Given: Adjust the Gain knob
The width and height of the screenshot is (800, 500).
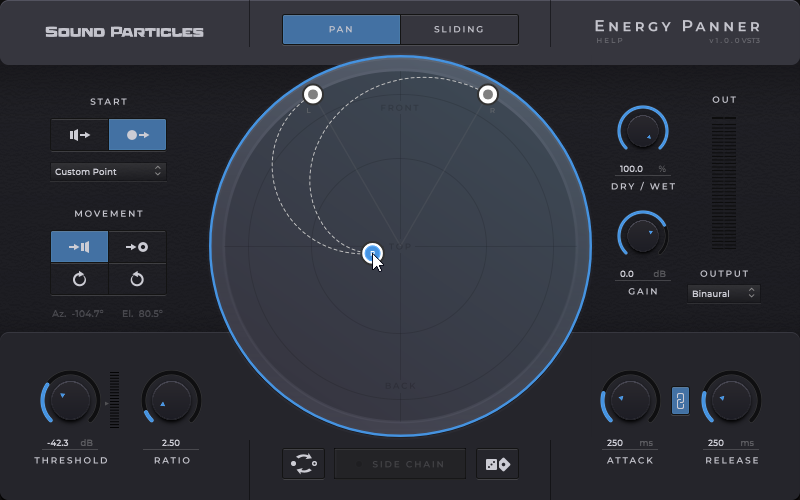Looking at the screenshot, I should click(643, 236).
